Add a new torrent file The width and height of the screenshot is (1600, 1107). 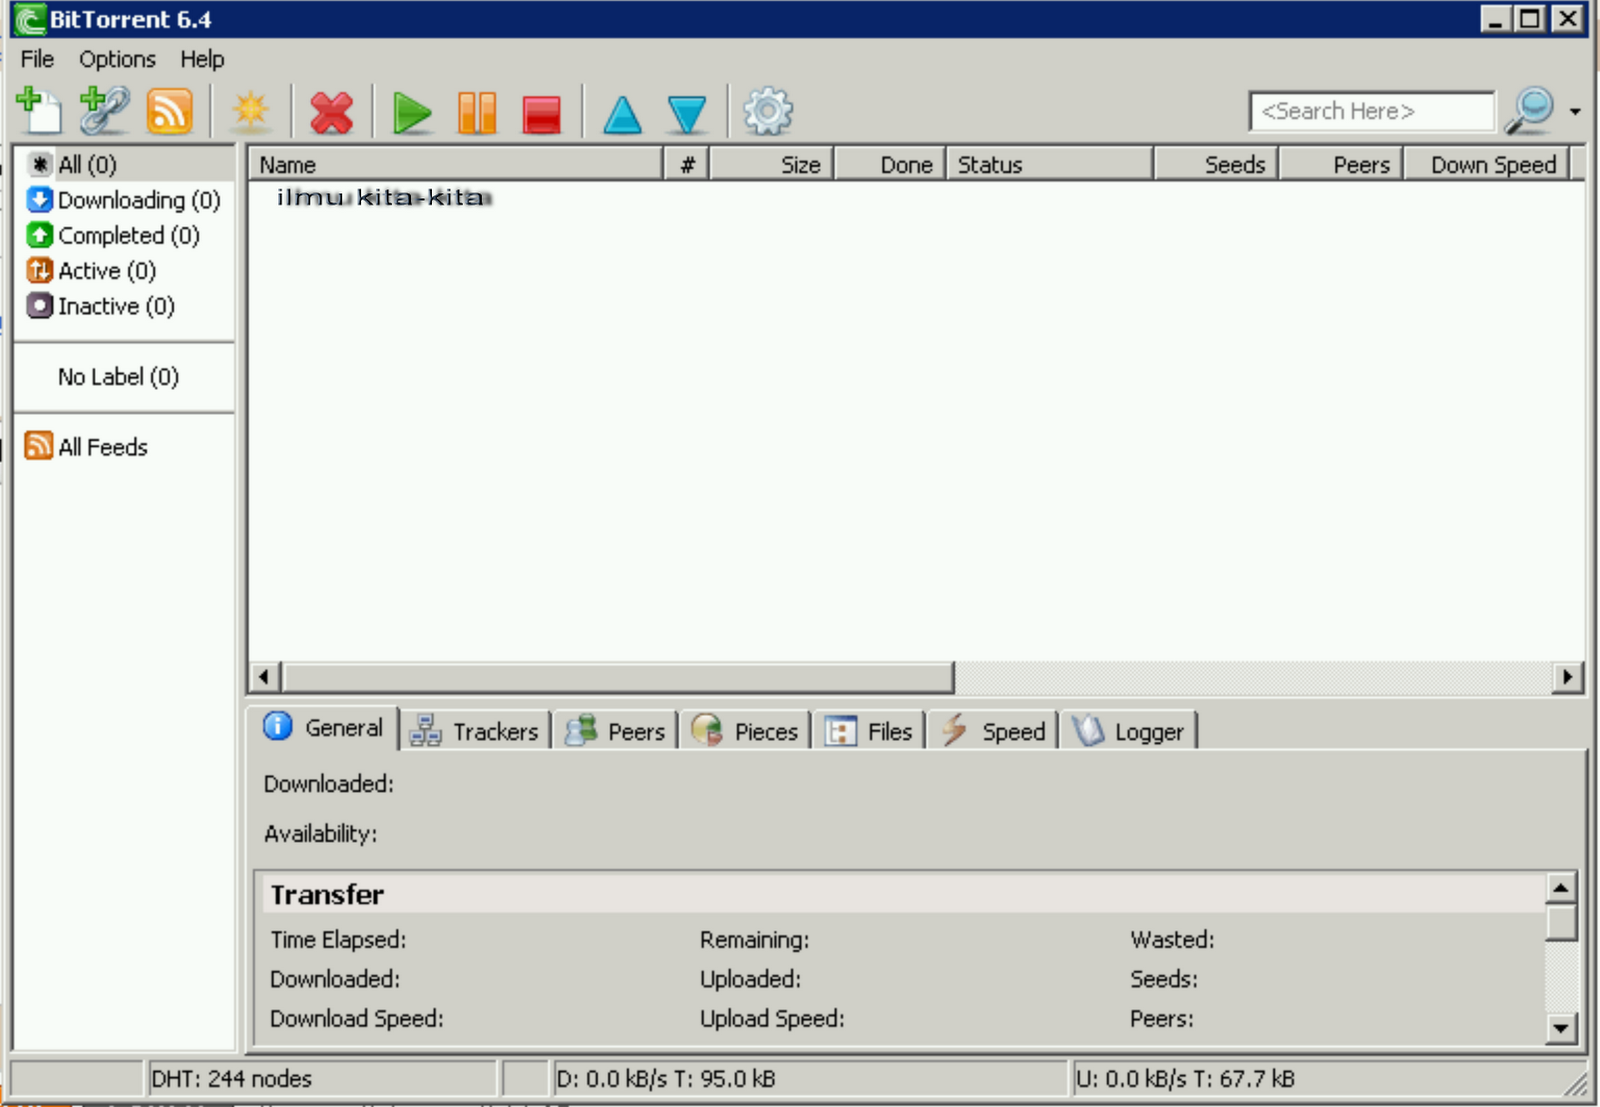(38, 111)
